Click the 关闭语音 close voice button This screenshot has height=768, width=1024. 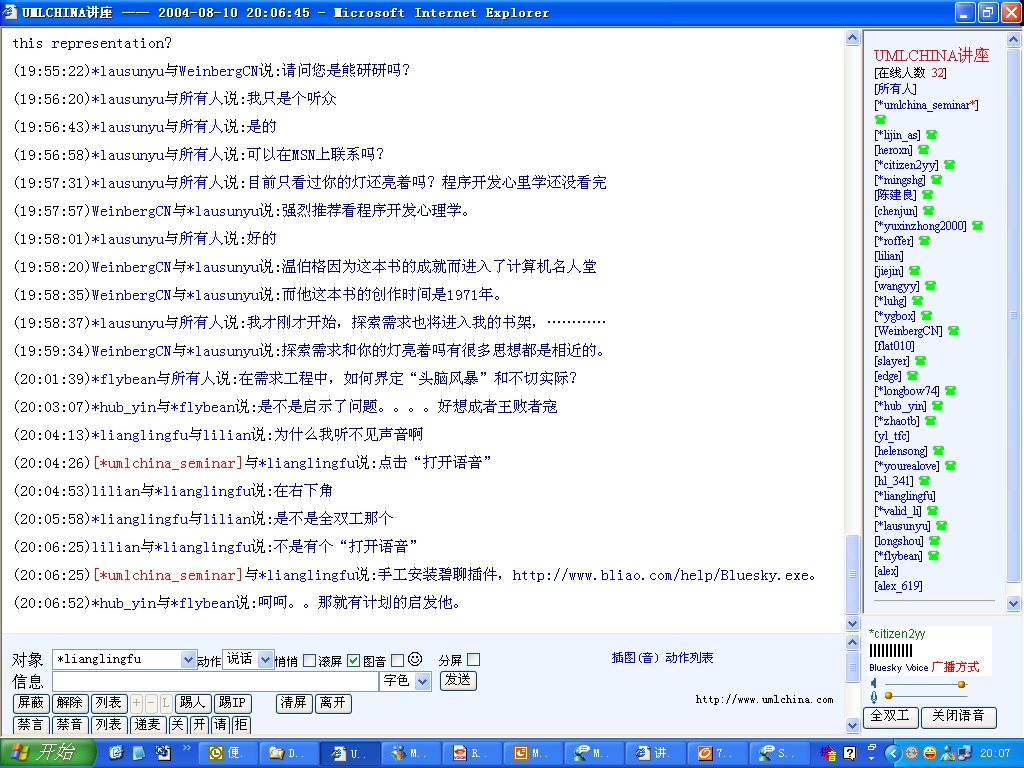[958, 716]
